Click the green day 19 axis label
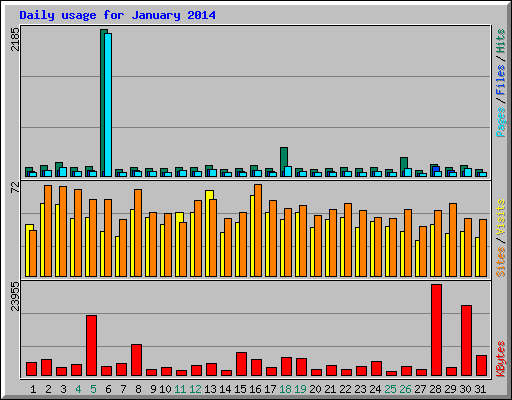The width and height of the screenshot is (512, 400). [300, 389]
